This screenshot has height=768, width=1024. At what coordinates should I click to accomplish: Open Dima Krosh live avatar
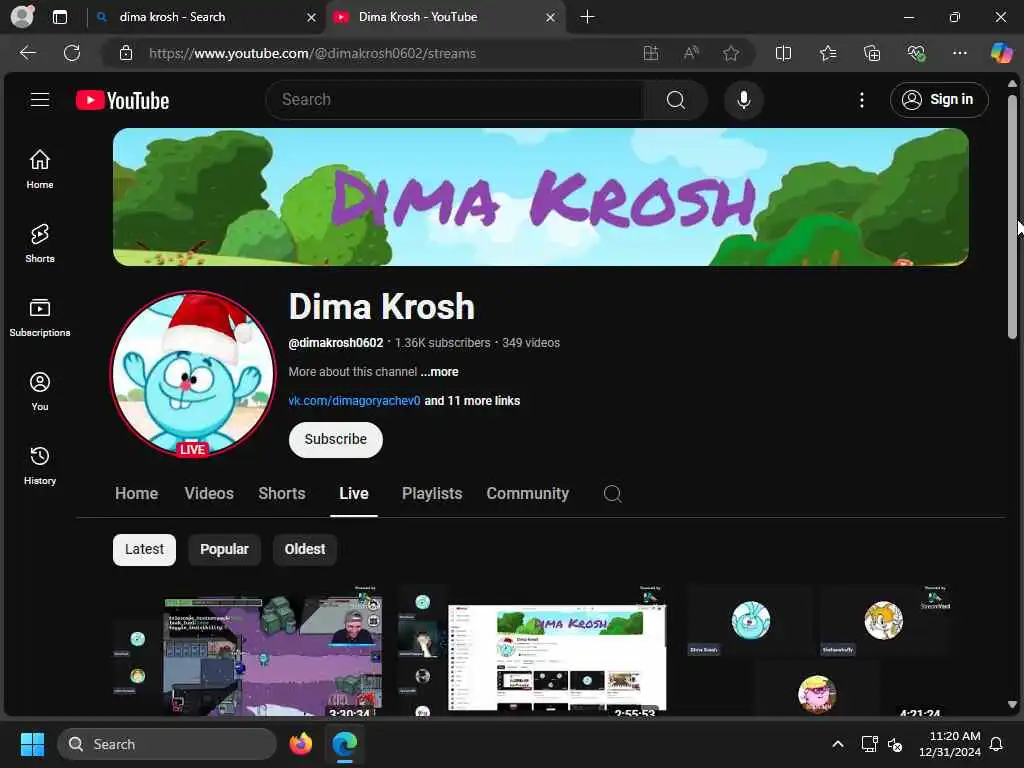[x=192, y=374]
